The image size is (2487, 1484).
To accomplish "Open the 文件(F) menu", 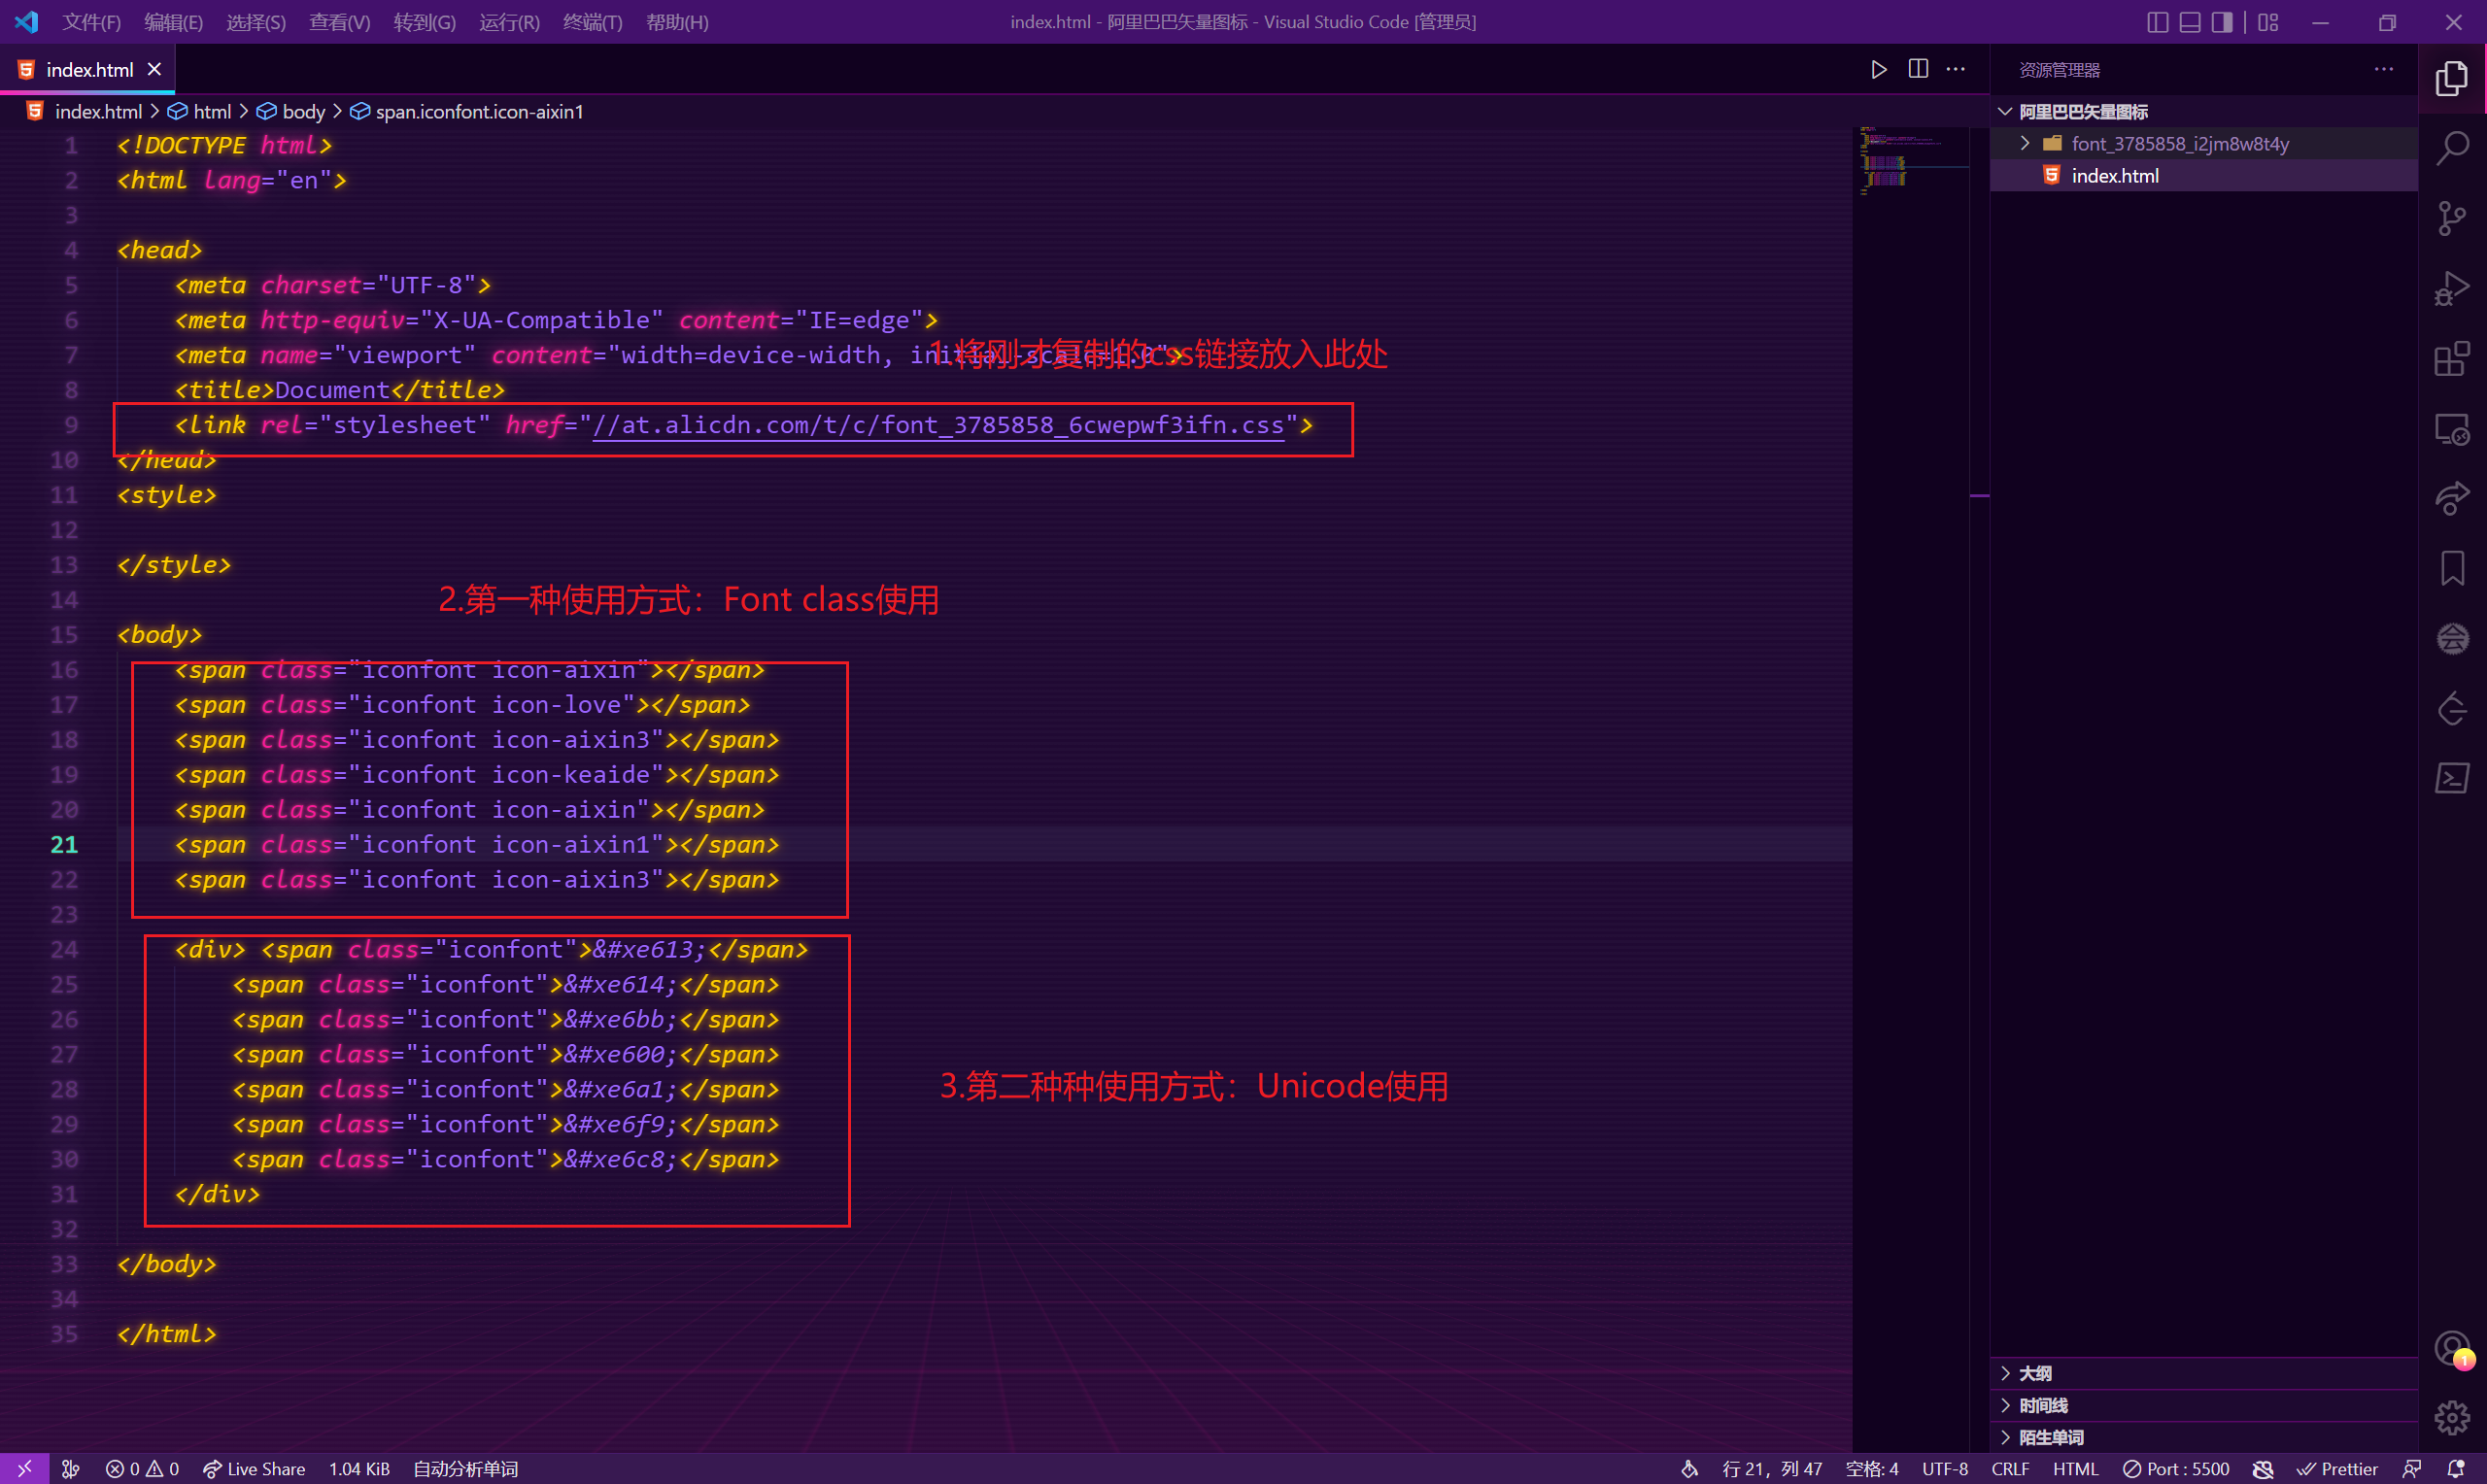I will (91, 22).
